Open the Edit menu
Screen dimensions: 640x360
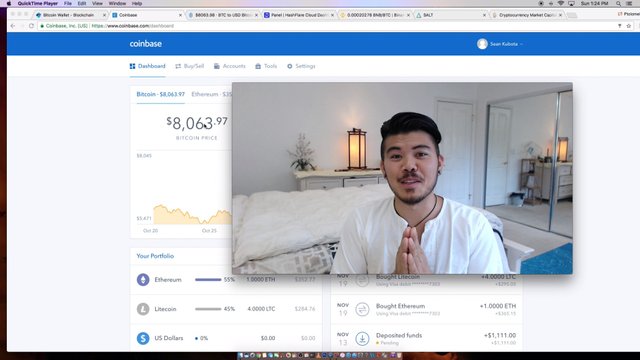tap(82, 3)
